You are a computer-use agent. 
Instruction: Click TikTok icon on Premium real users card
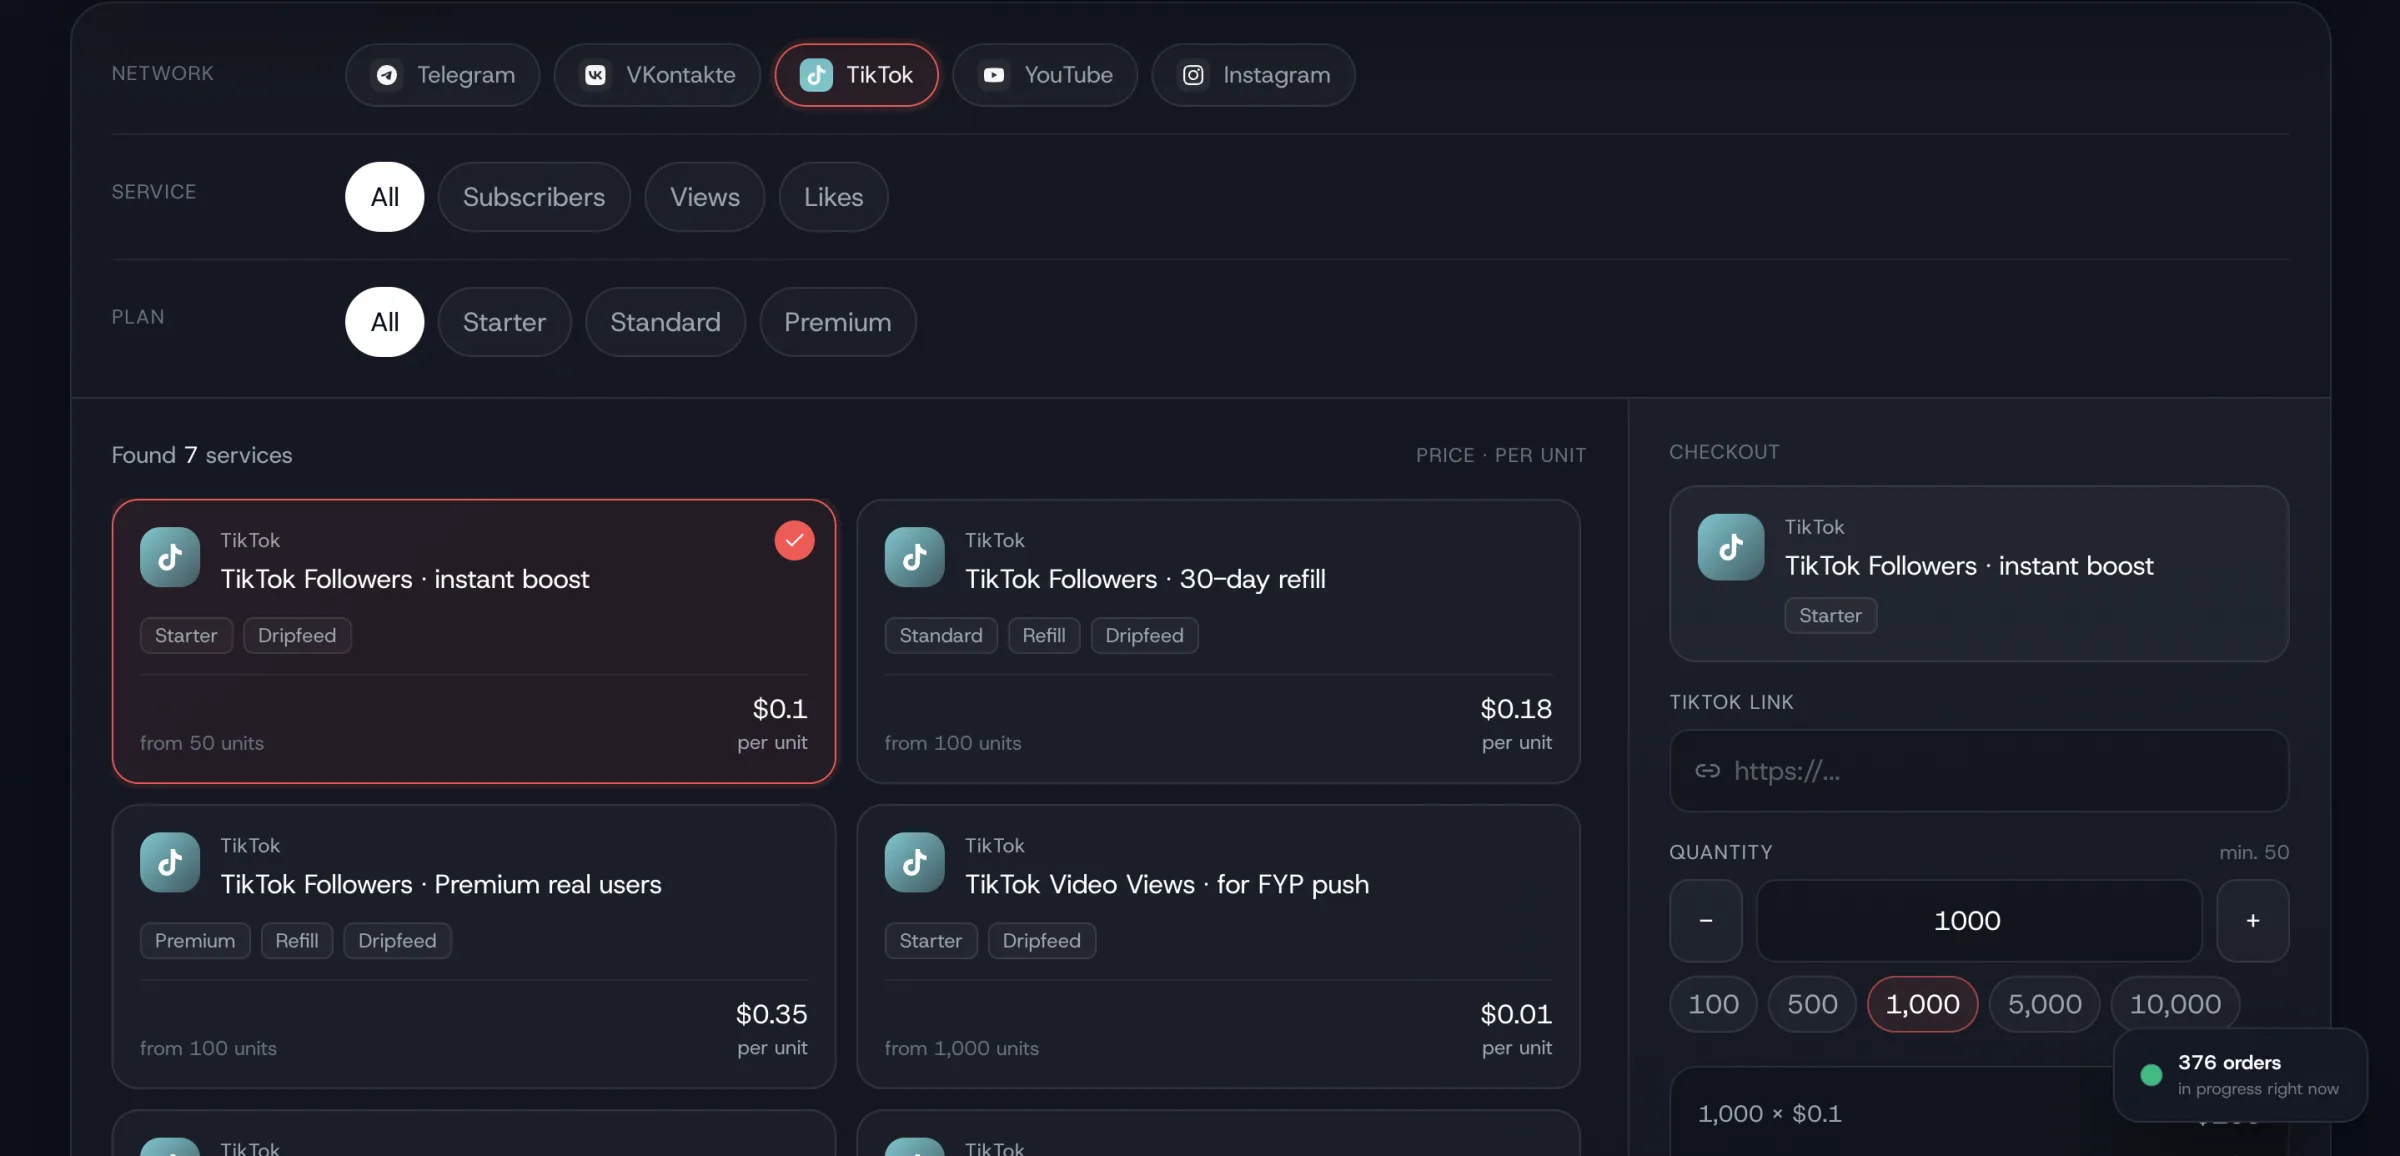pyautogui.click(x=170, y=862)
